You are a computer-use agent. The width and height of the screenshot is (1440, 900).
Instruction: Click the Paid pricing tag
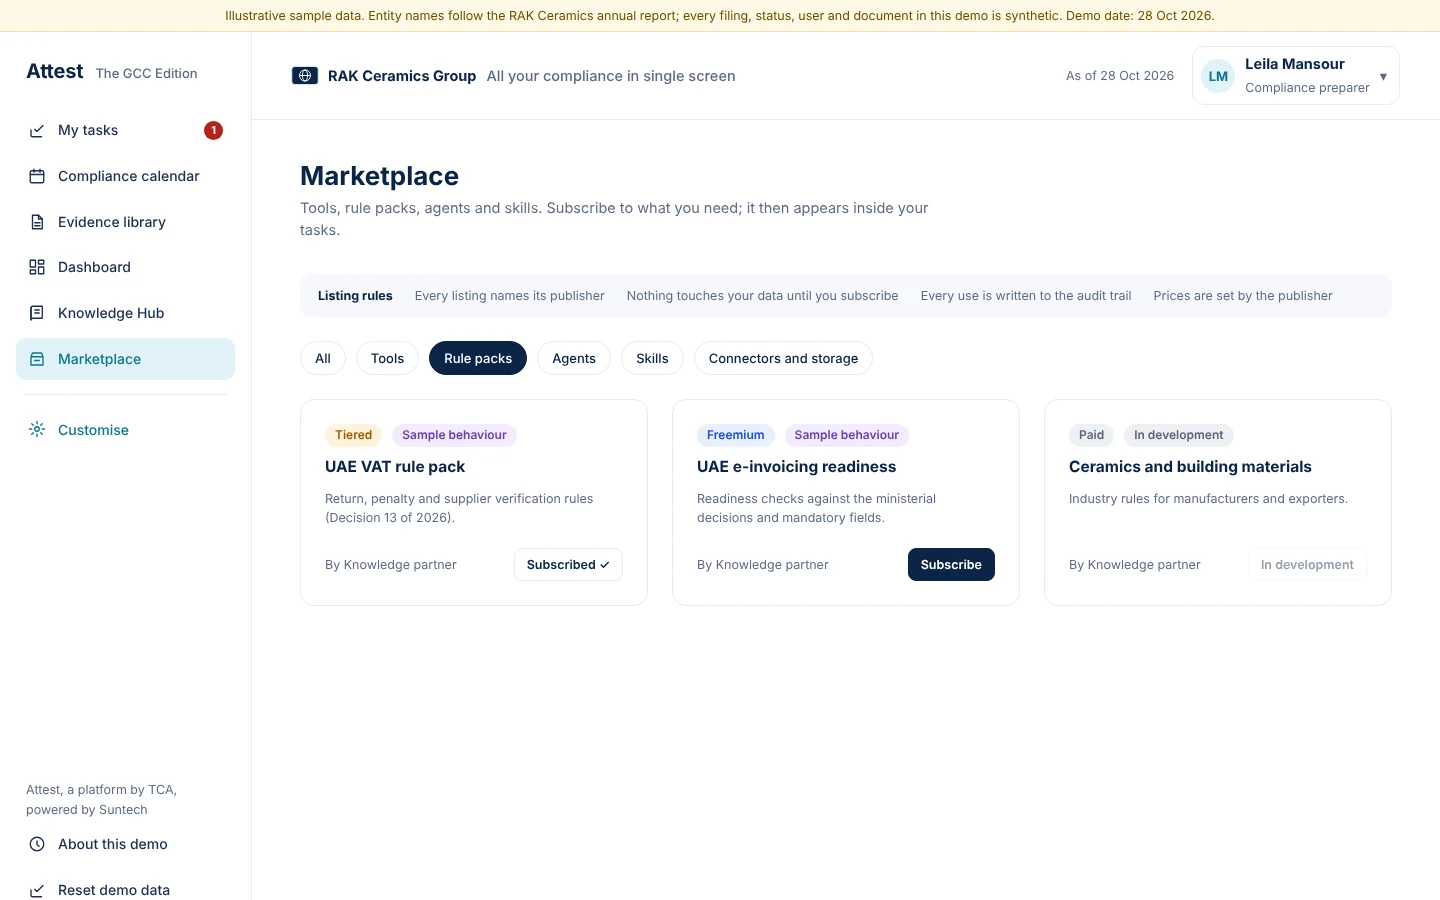pyautogui.click(x=1091, y=435)
